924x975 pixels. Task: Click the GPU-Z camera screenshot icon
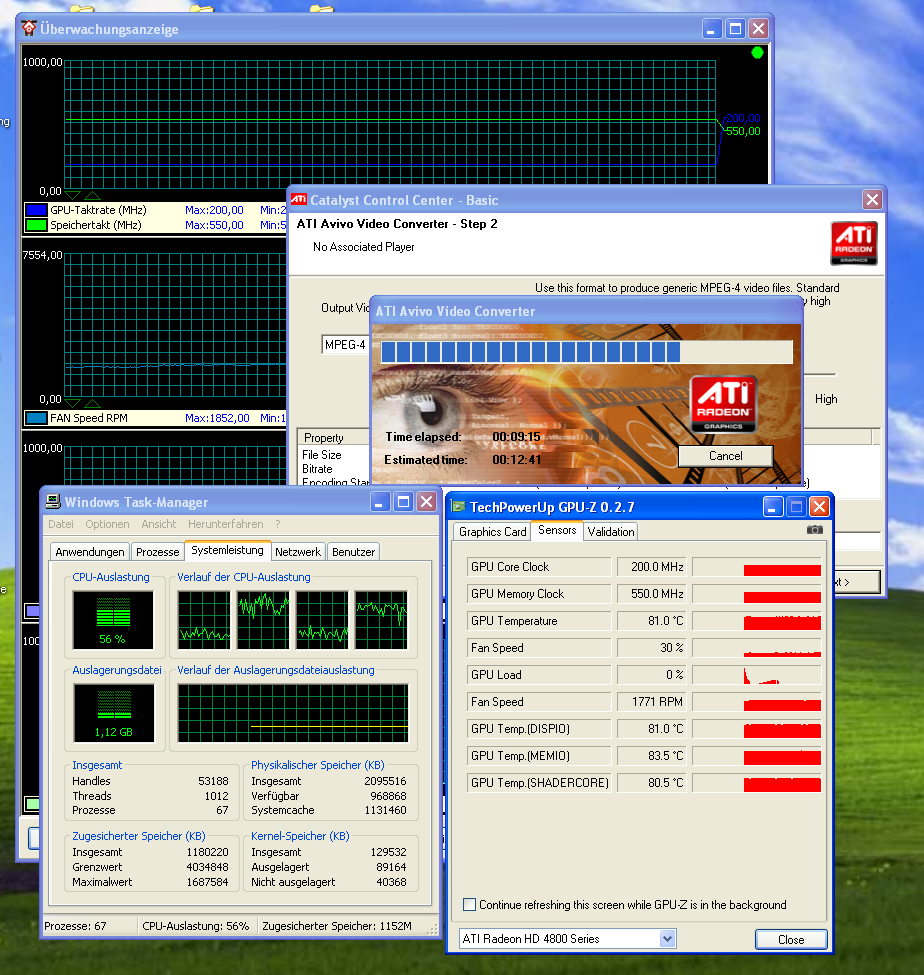pyautogui.click(x=815, y=530)
